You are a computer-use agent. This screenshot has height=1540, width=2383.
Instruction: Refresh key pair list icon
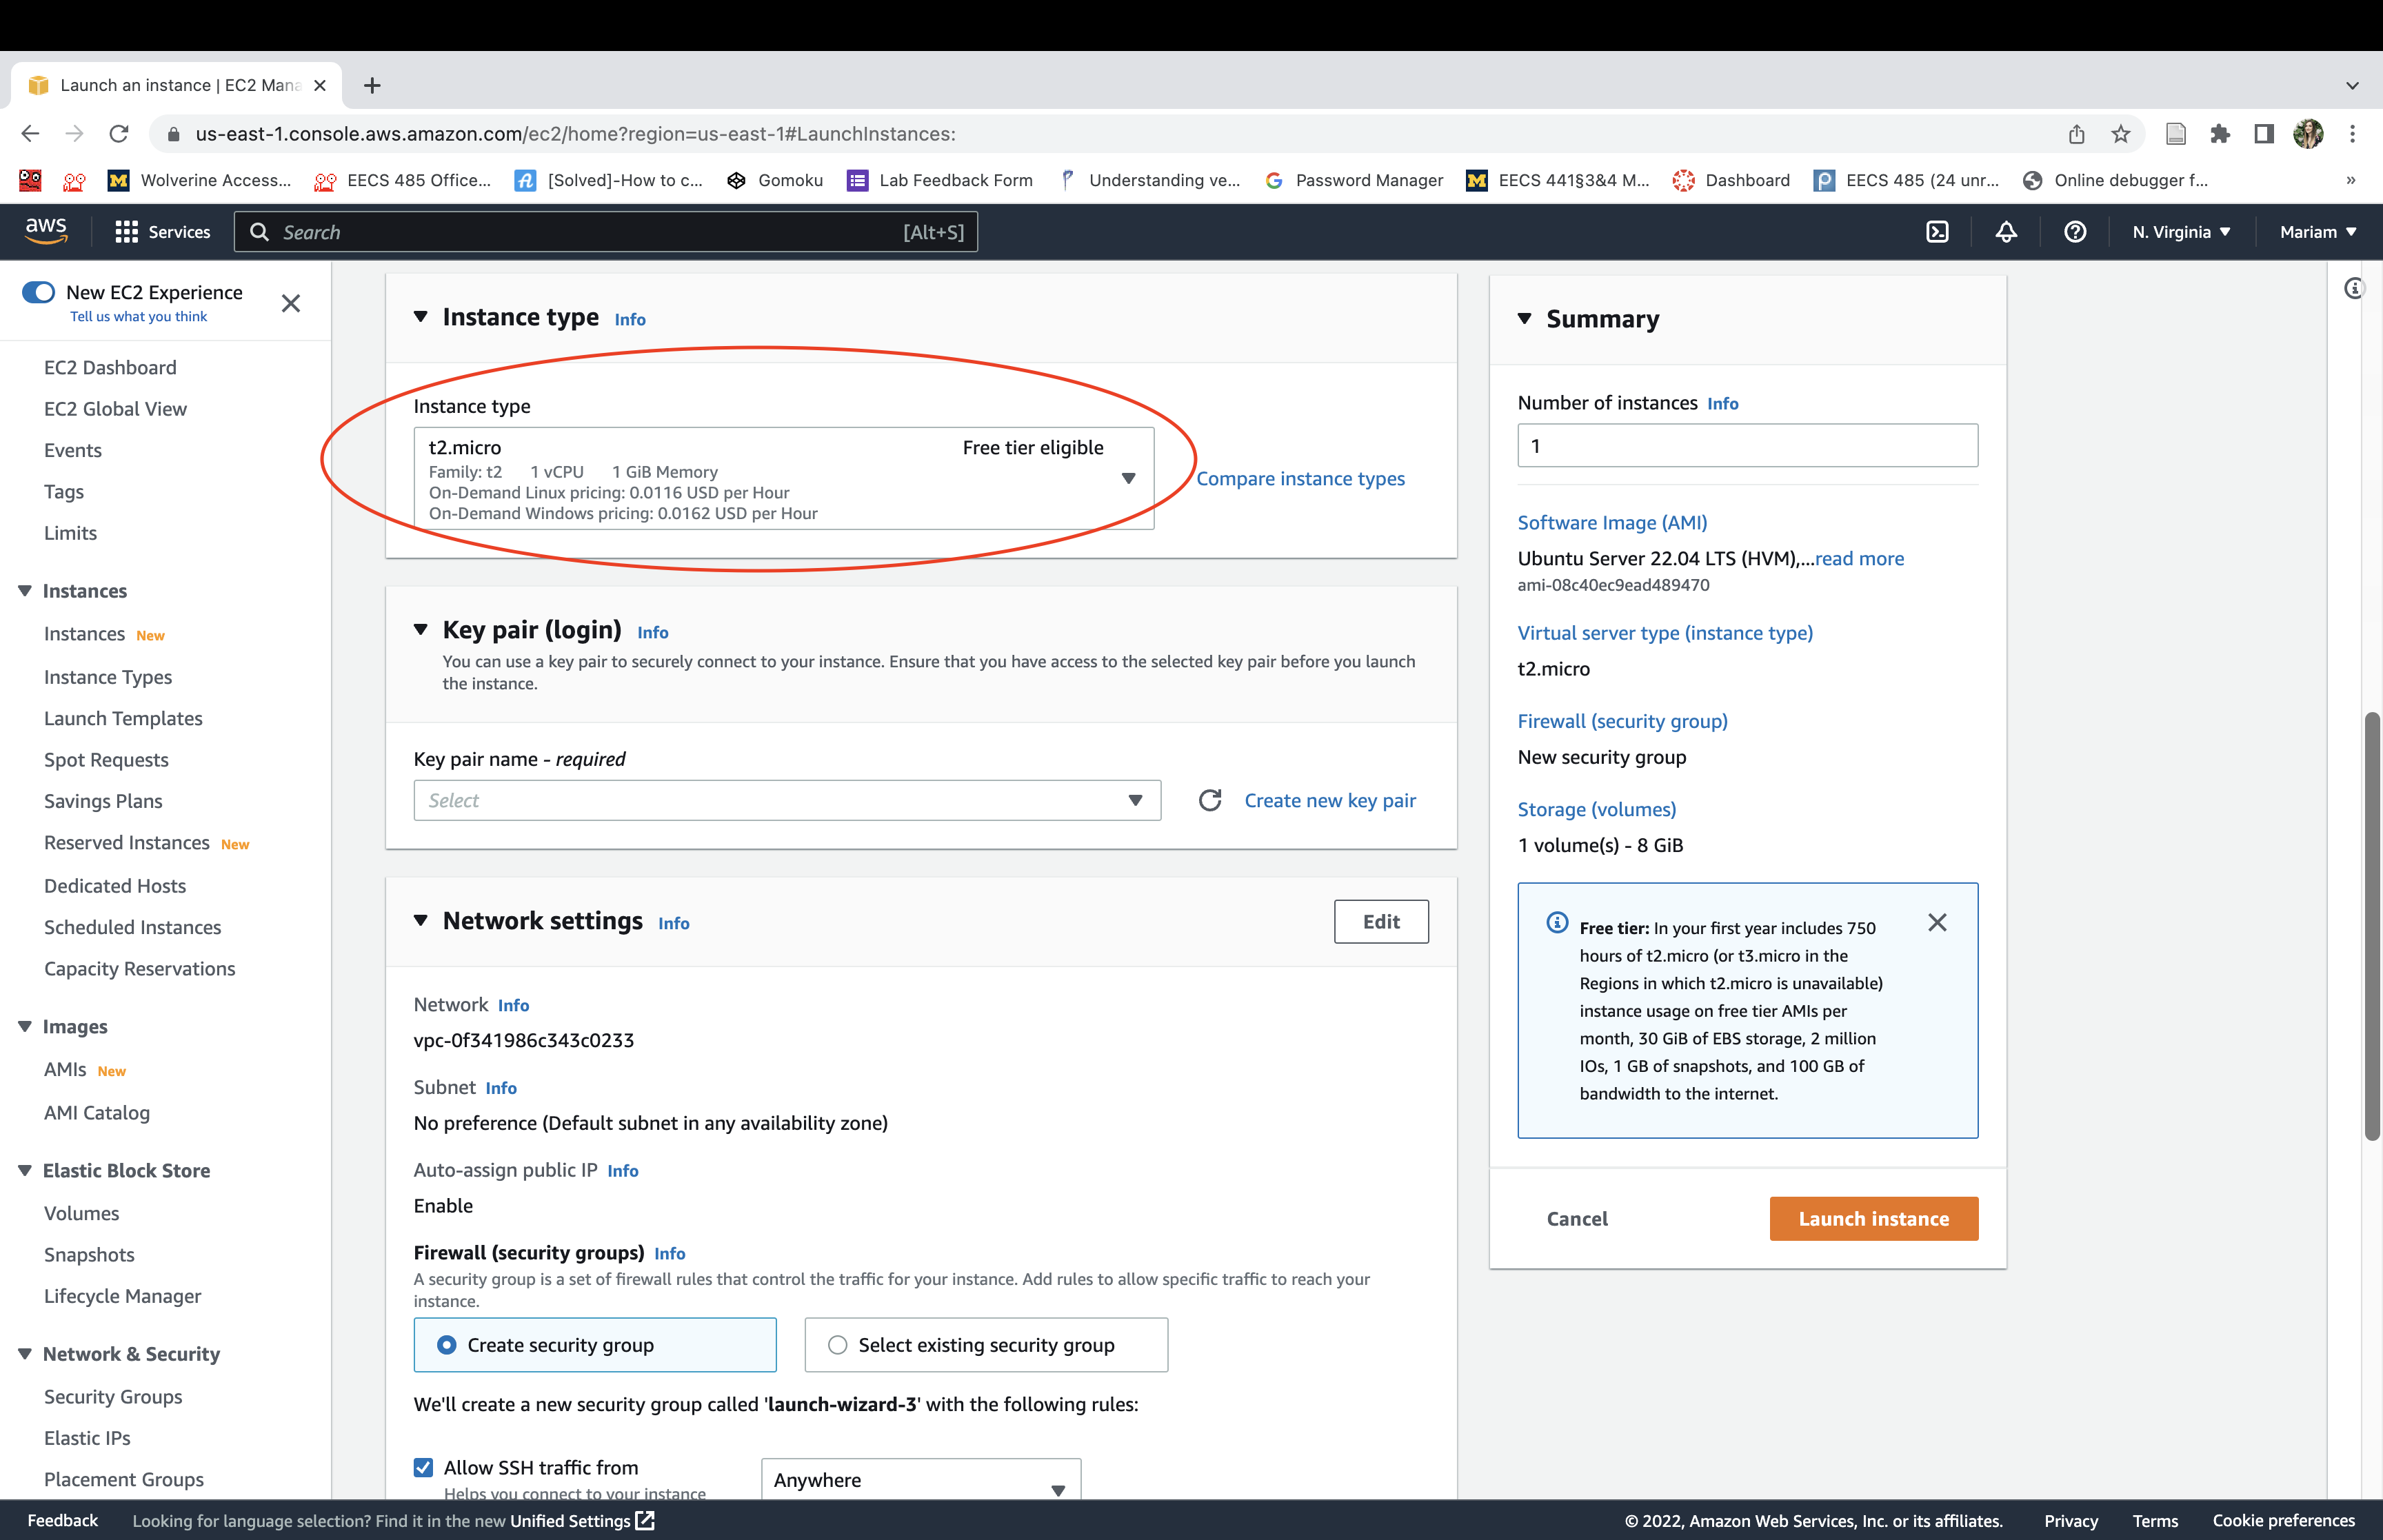[1210, 800]
